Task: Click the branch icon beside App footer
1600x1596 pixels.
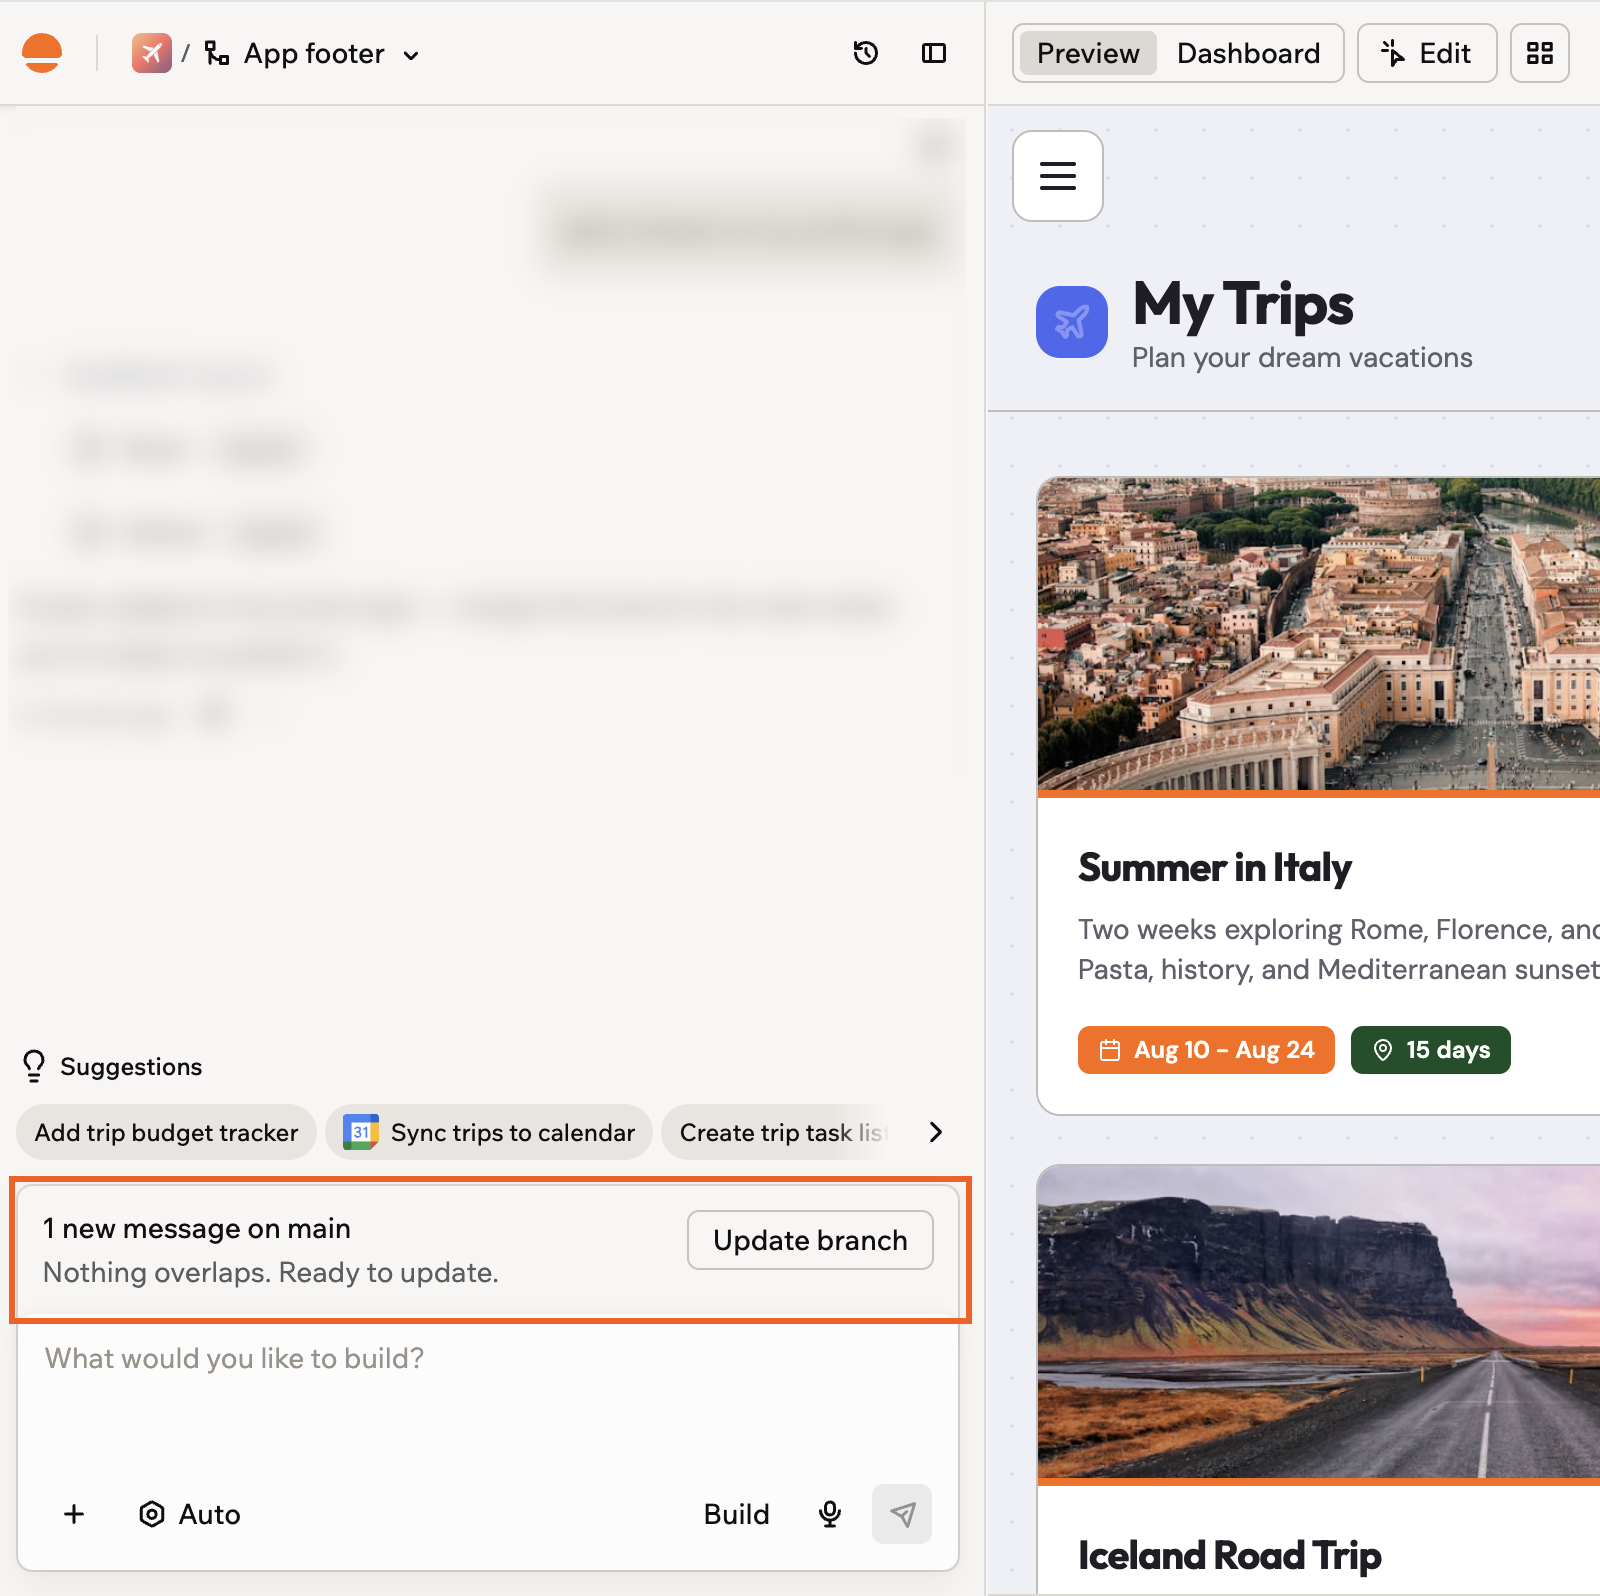Action: point(216,53)
